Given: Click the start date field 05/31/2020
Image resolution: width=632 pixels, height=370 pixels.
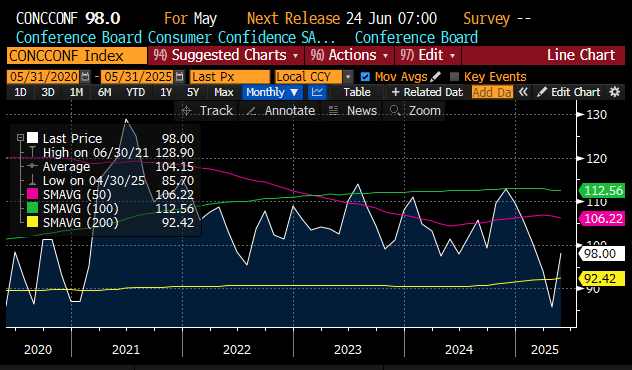Looking at the screenshot, I should click(44, 77).
